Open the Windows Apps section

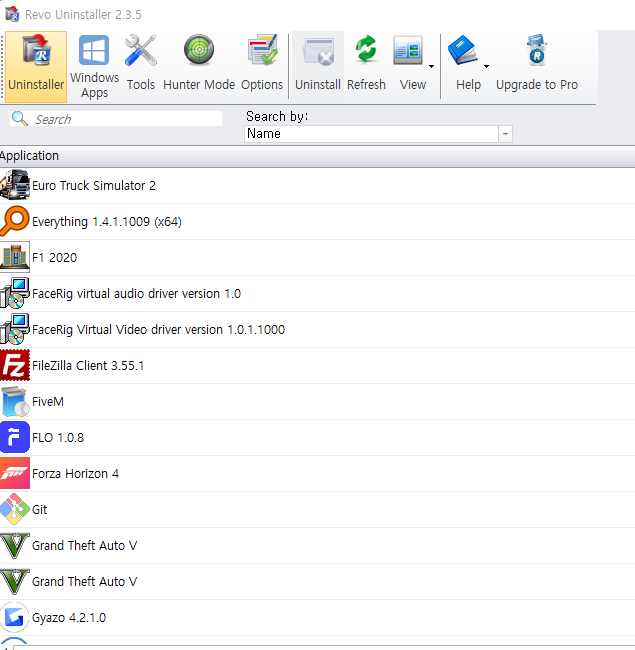coord(95,66)
